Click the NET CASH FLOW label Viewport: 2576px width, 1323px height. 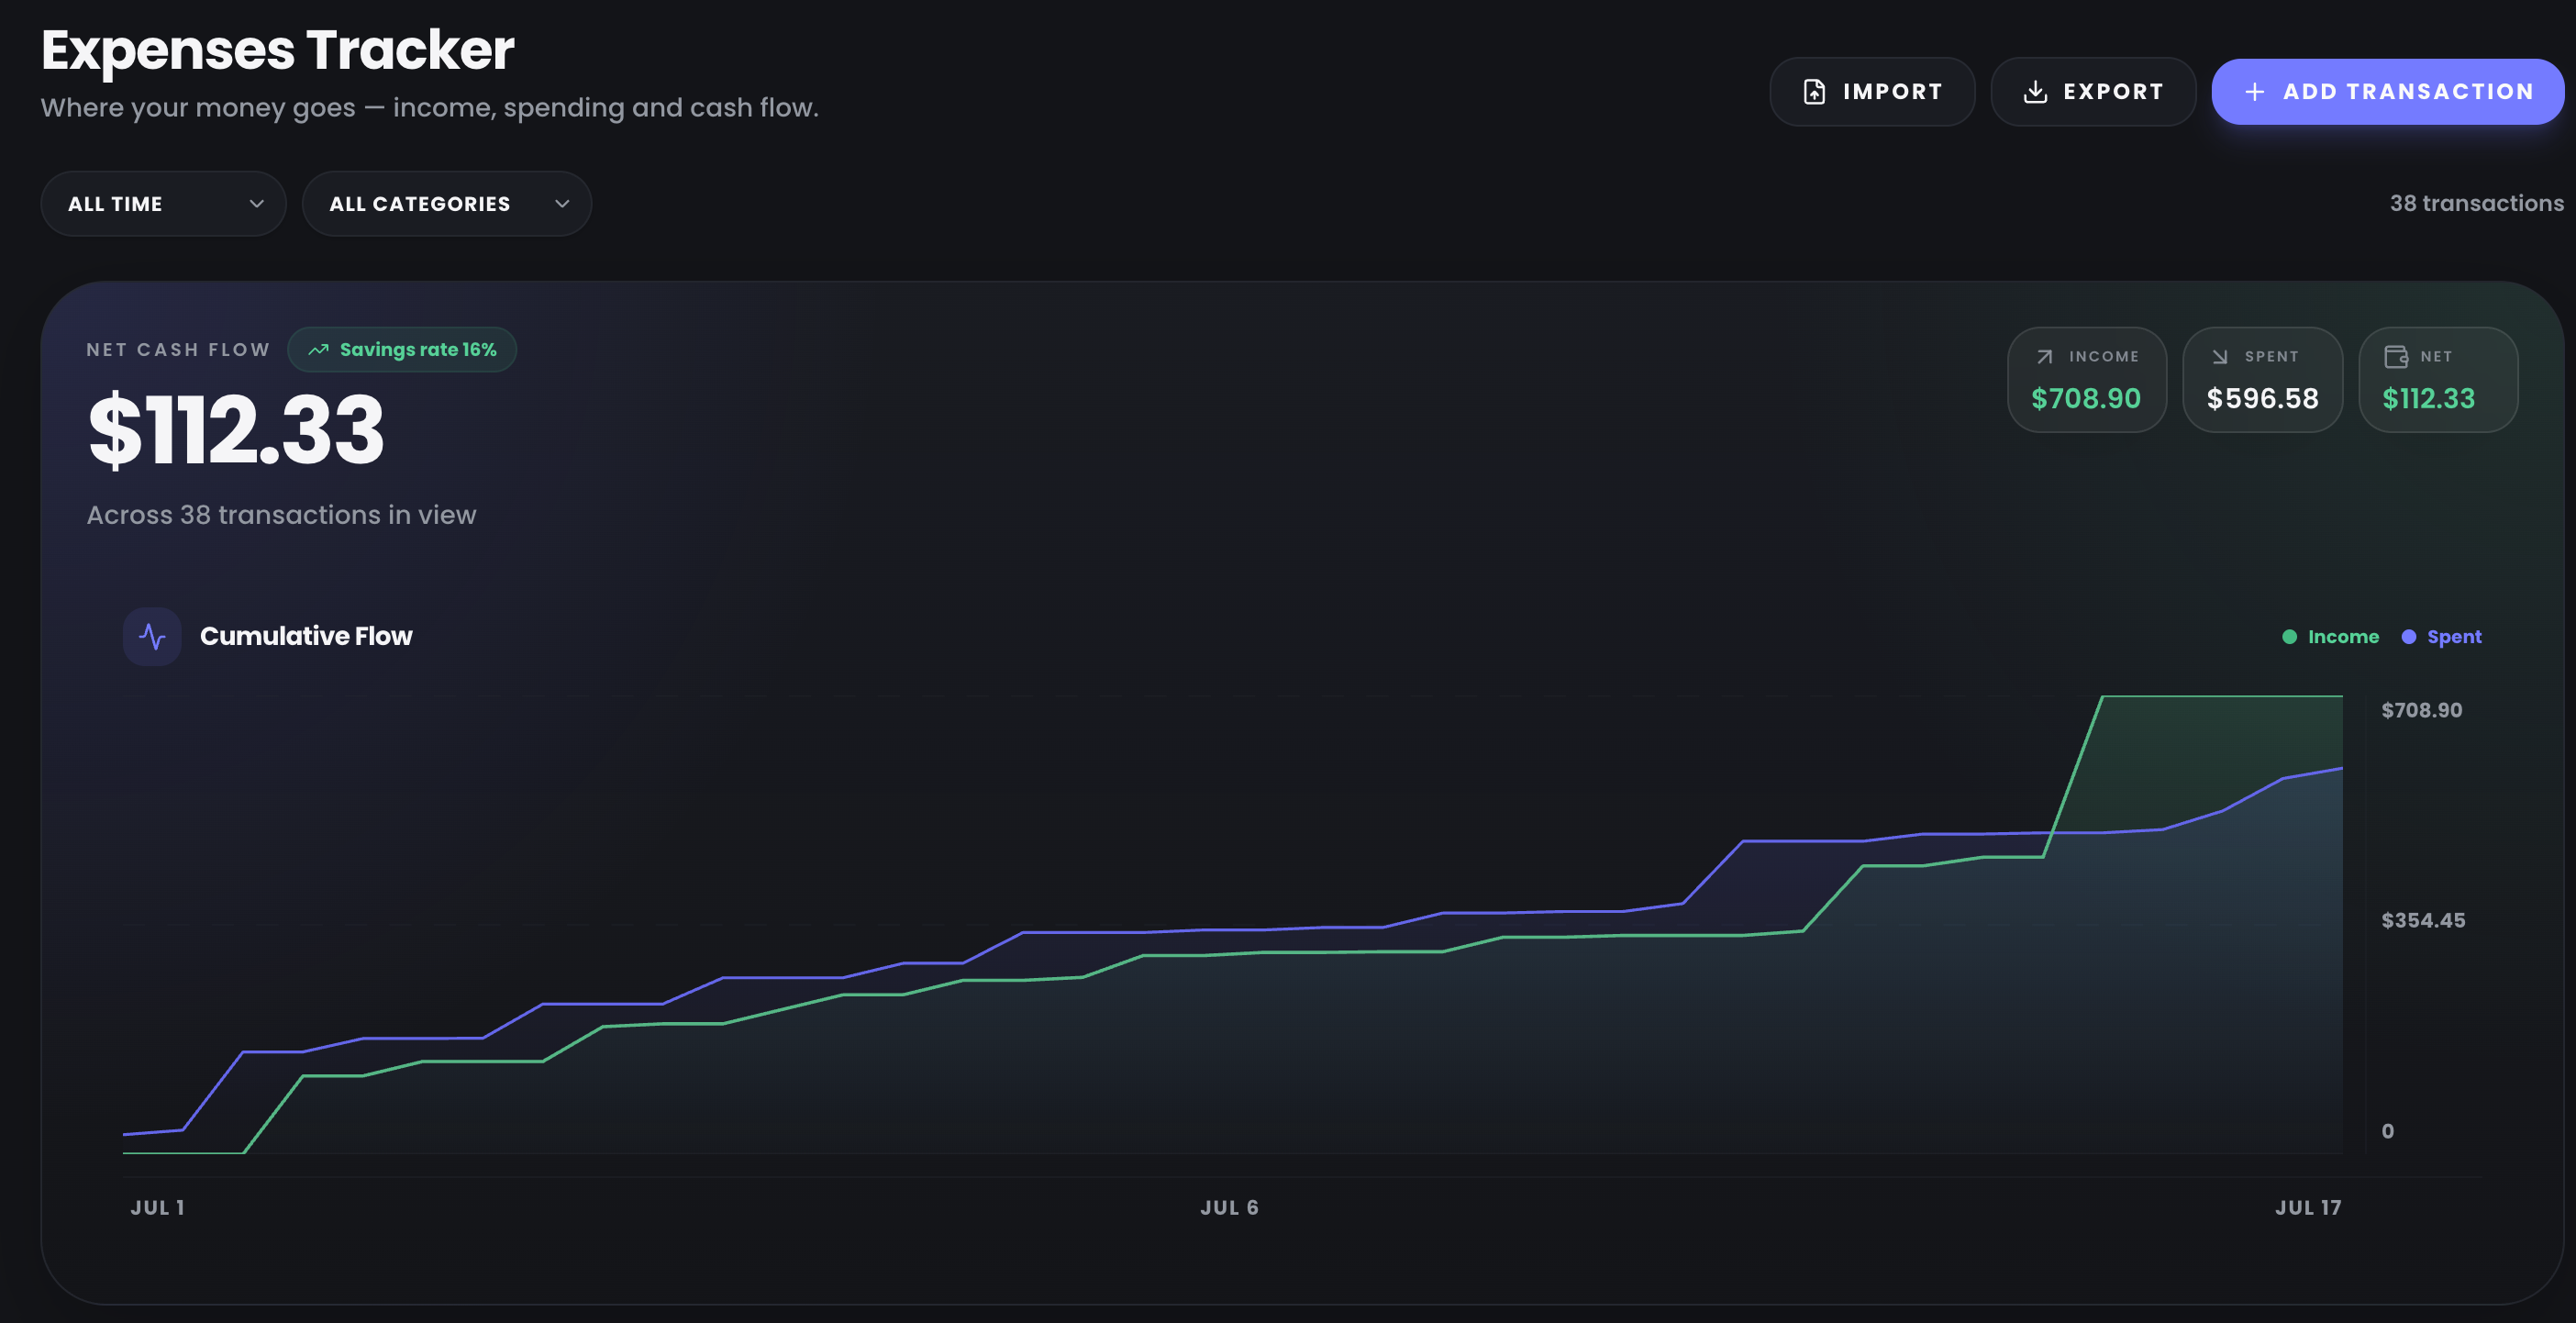pyautogui.click(x=178, y=350)
